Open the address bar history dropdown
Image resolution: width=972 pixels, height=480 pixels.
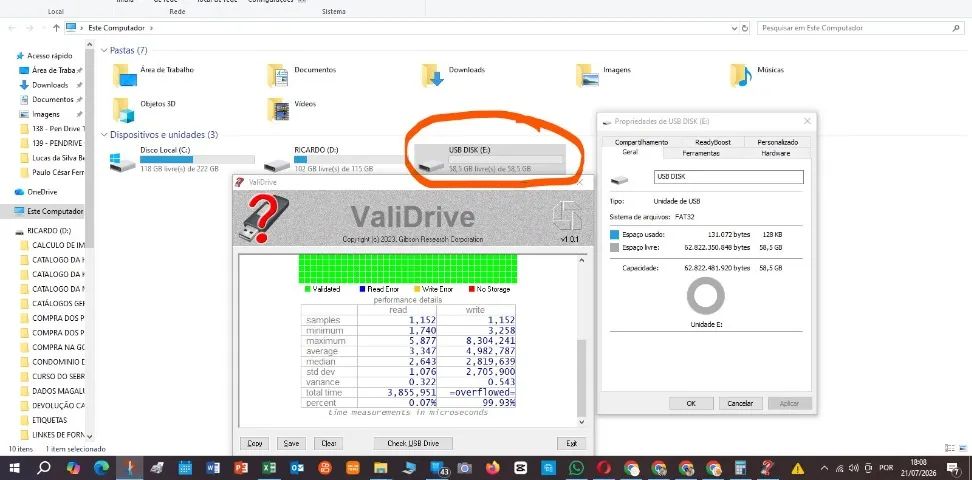point(734,28)
